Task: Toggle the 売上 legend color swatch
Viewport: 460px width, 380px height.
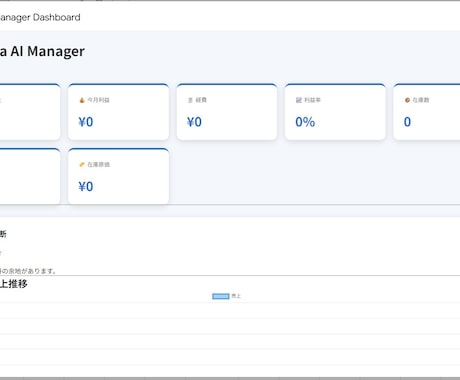Action: coord(221,296)
